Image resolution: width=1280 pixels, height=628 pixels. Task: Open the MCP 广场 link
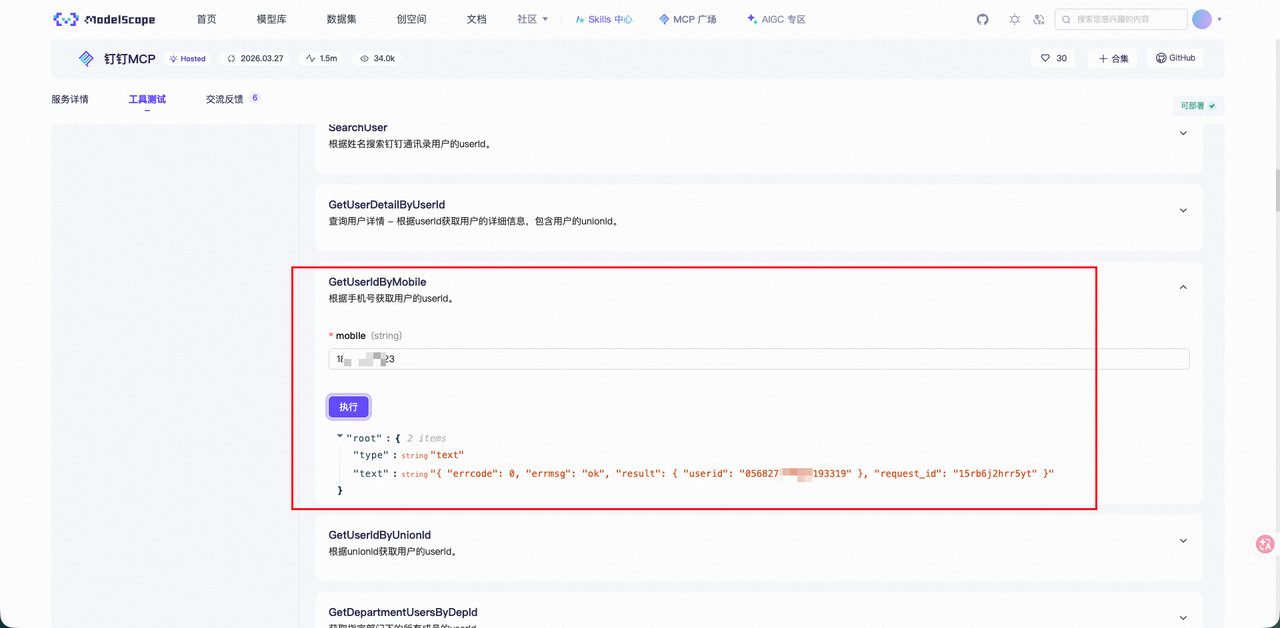click(x=688, y=19)
